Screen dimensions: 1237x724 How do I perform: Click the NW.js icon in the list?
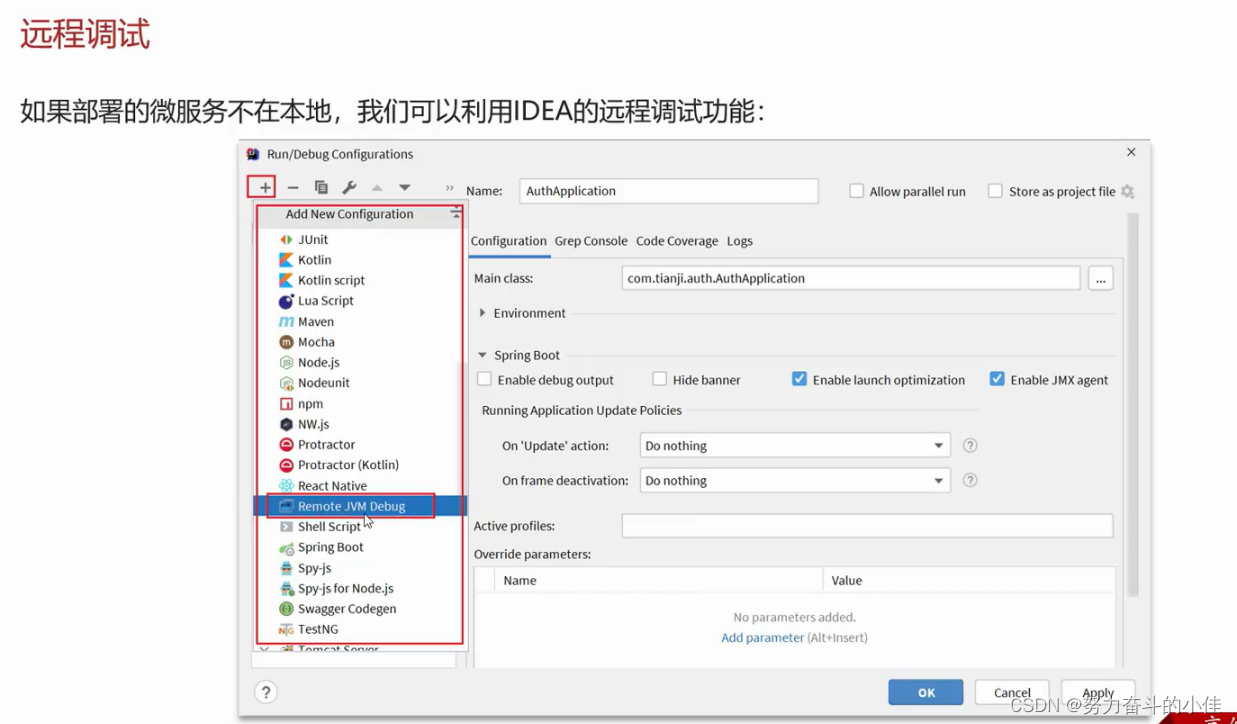[286, 424]
